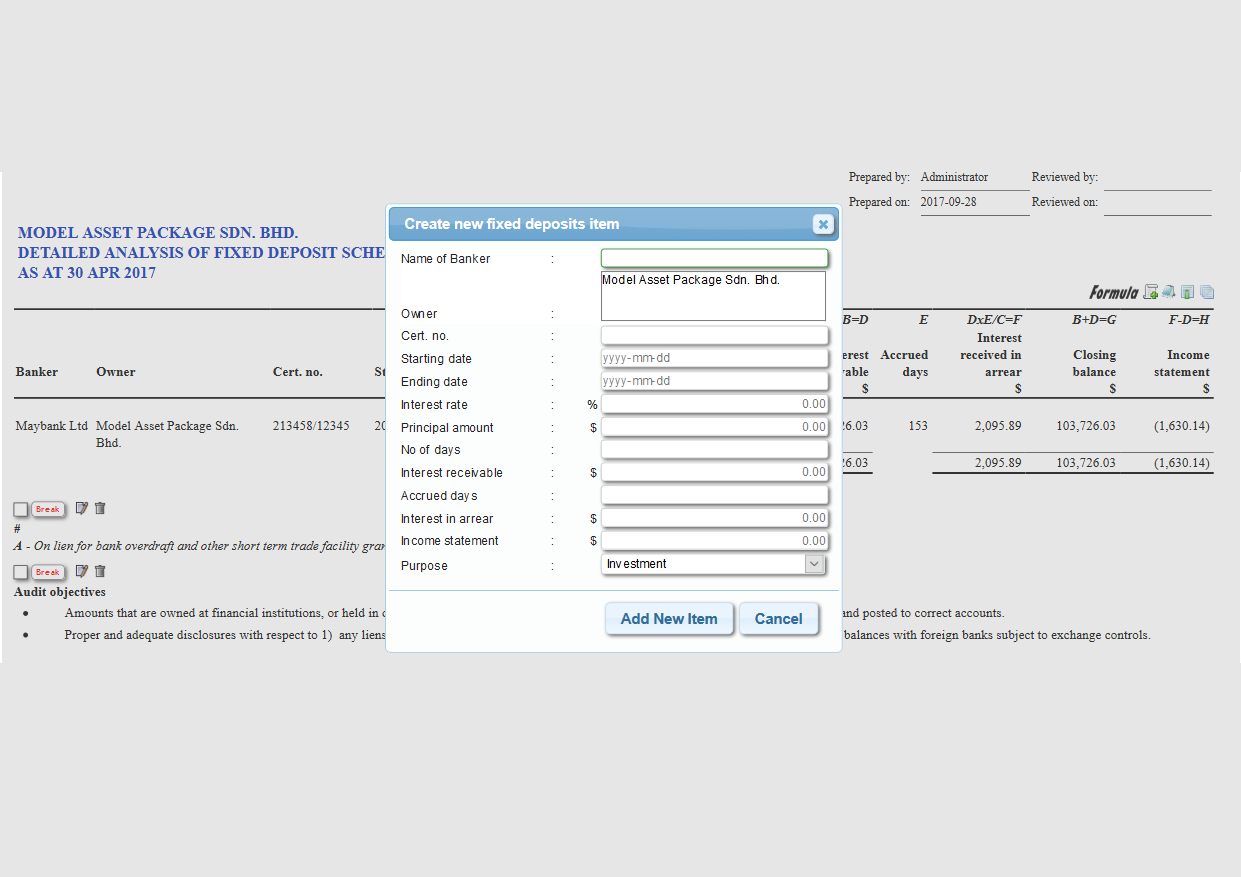Click the stacked copy pages icon
1241x877 pixels.
(1207, 292)
